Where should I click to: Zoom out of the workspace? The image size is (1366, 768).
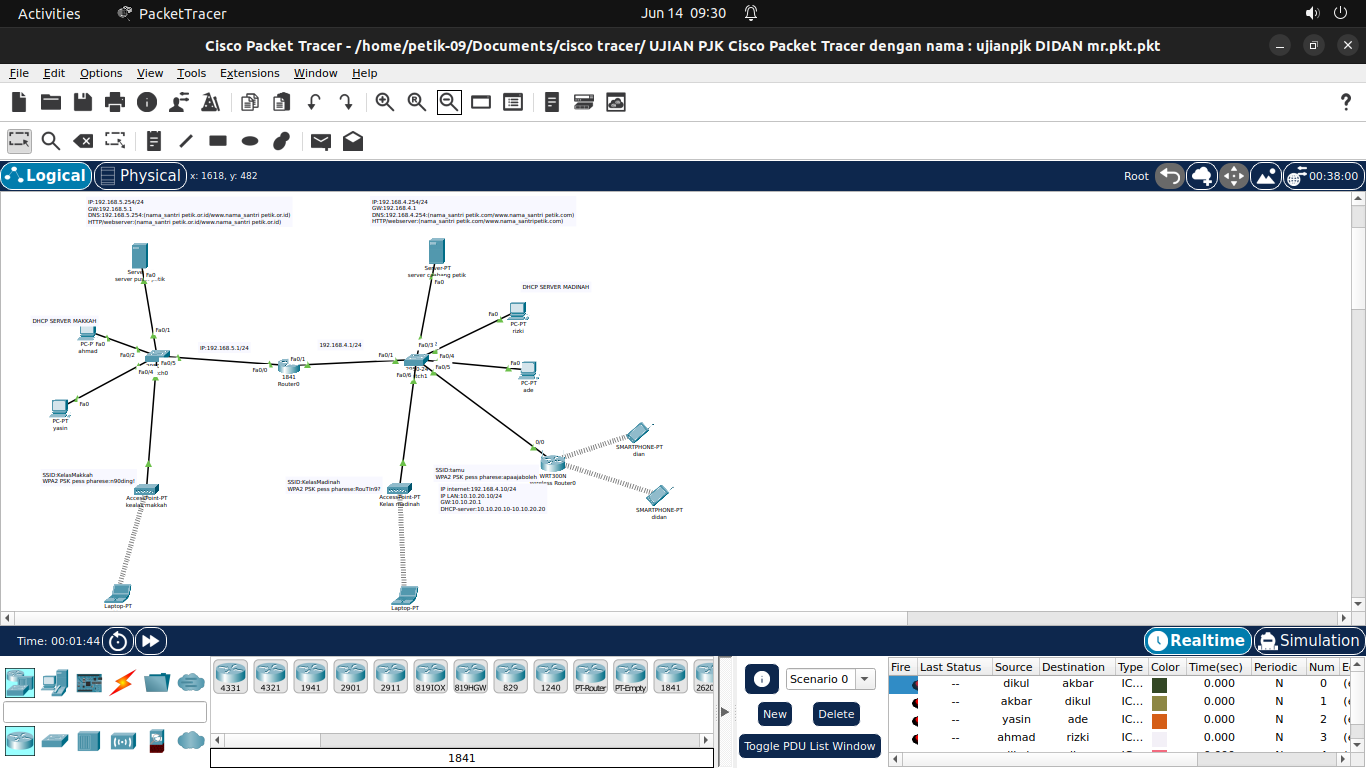449,102
